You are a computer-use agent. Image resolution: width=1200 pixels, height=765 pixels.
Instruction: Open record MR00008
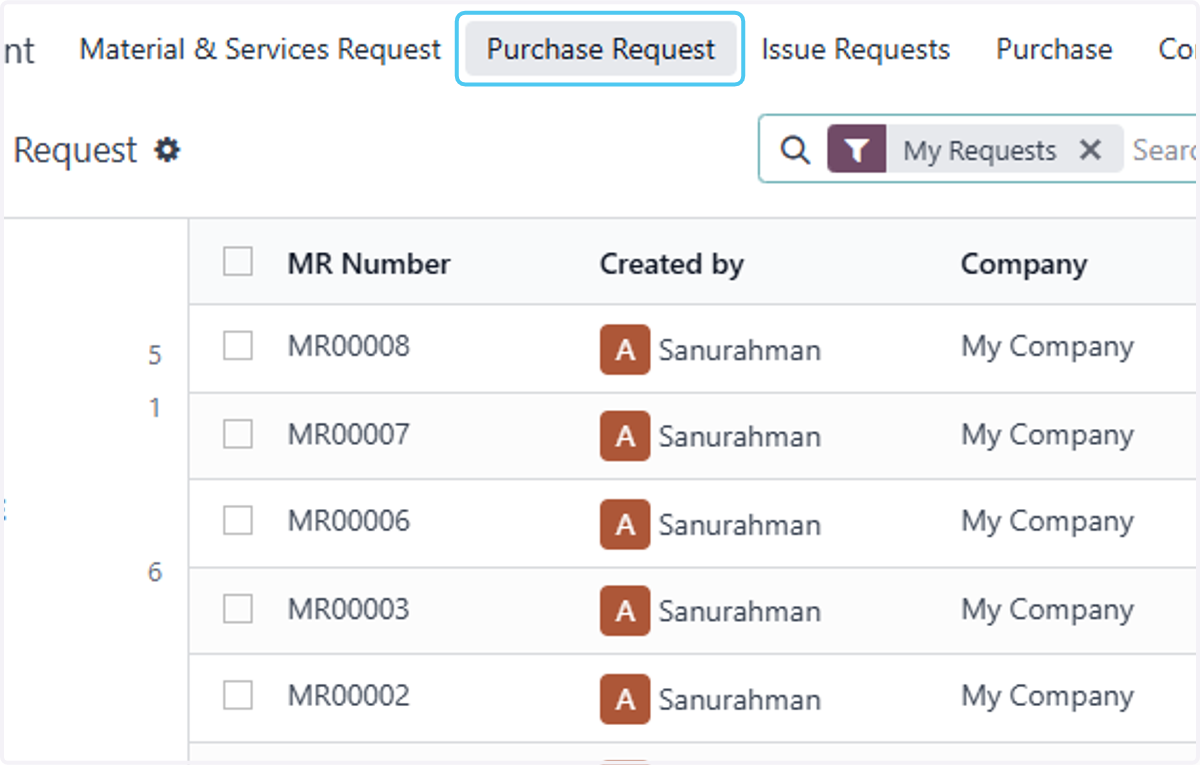tap(349, 347)
